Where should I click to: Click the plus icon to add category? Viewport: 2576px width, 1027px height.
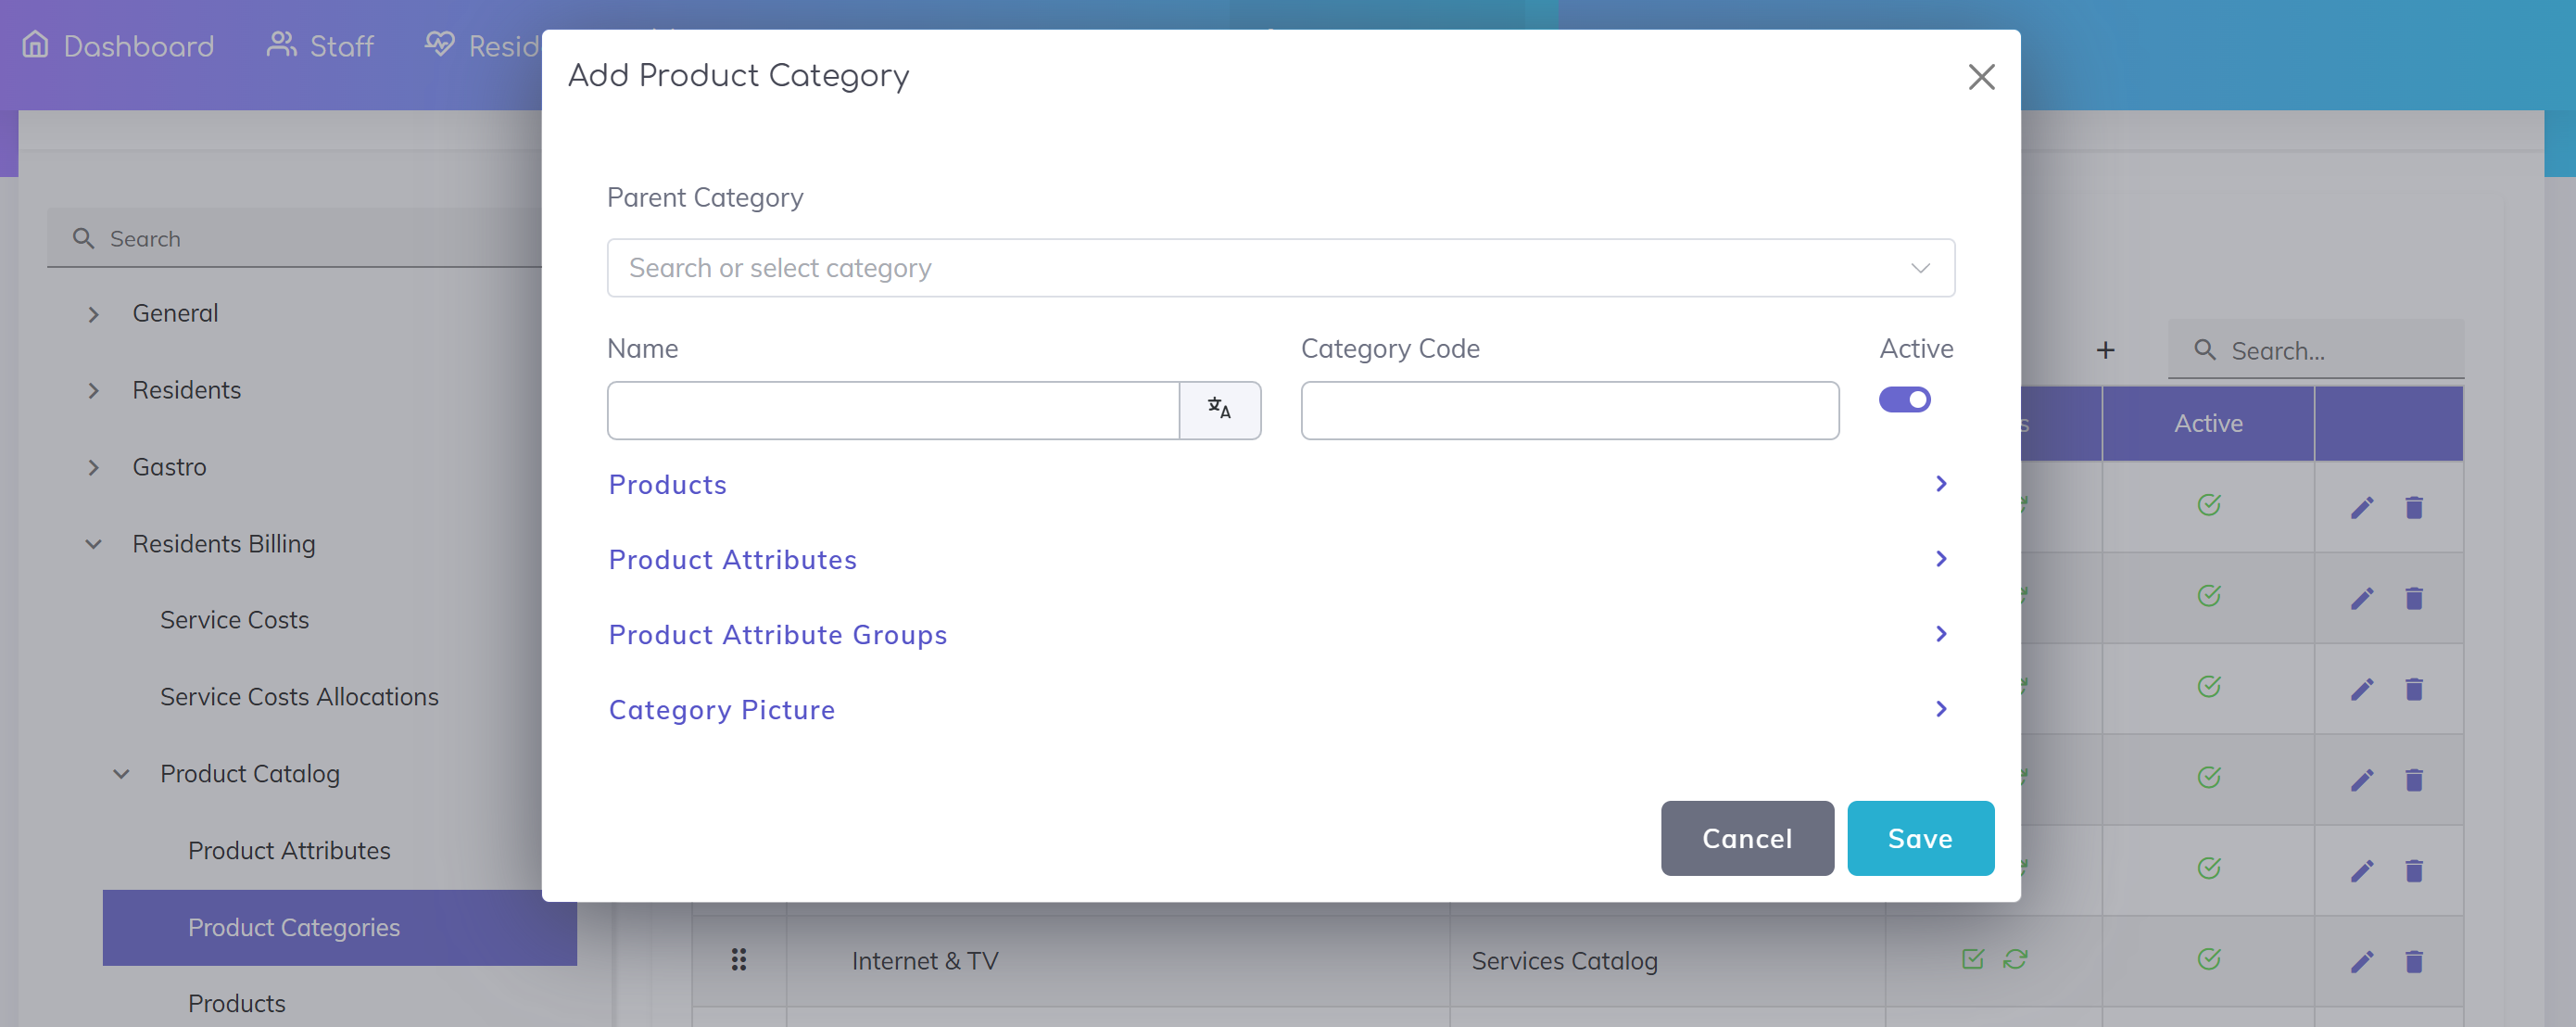(x=2105, y=350)
